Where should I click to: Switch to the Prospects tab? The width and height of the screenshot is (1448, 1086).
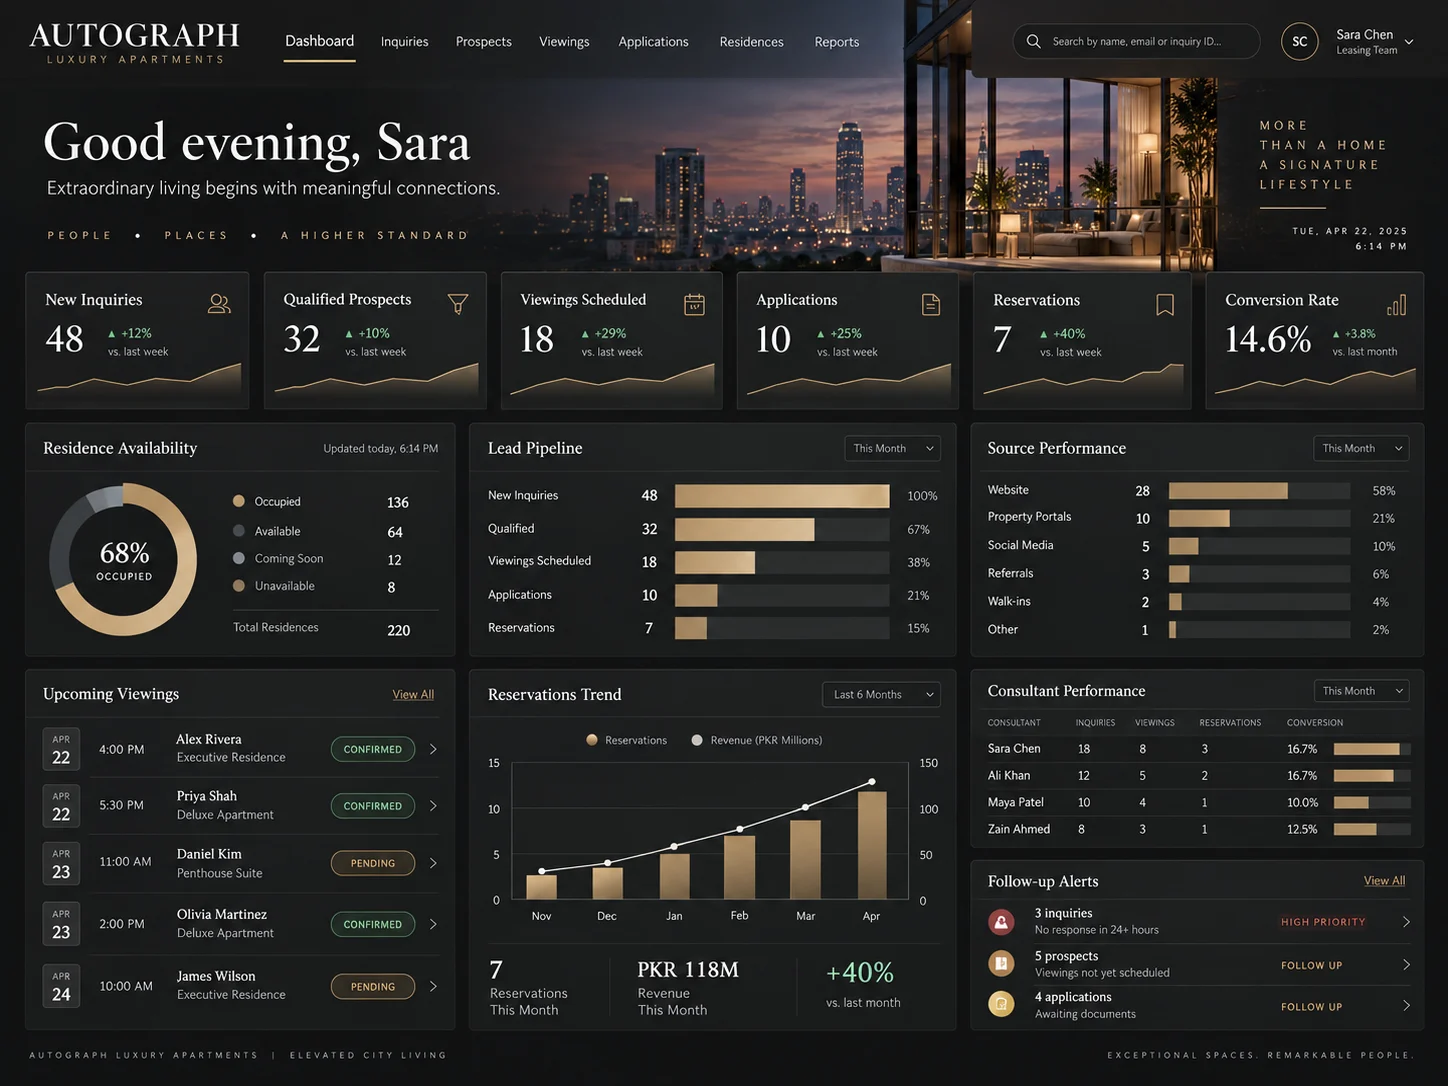pyautogui.click(x=484, y=42)
